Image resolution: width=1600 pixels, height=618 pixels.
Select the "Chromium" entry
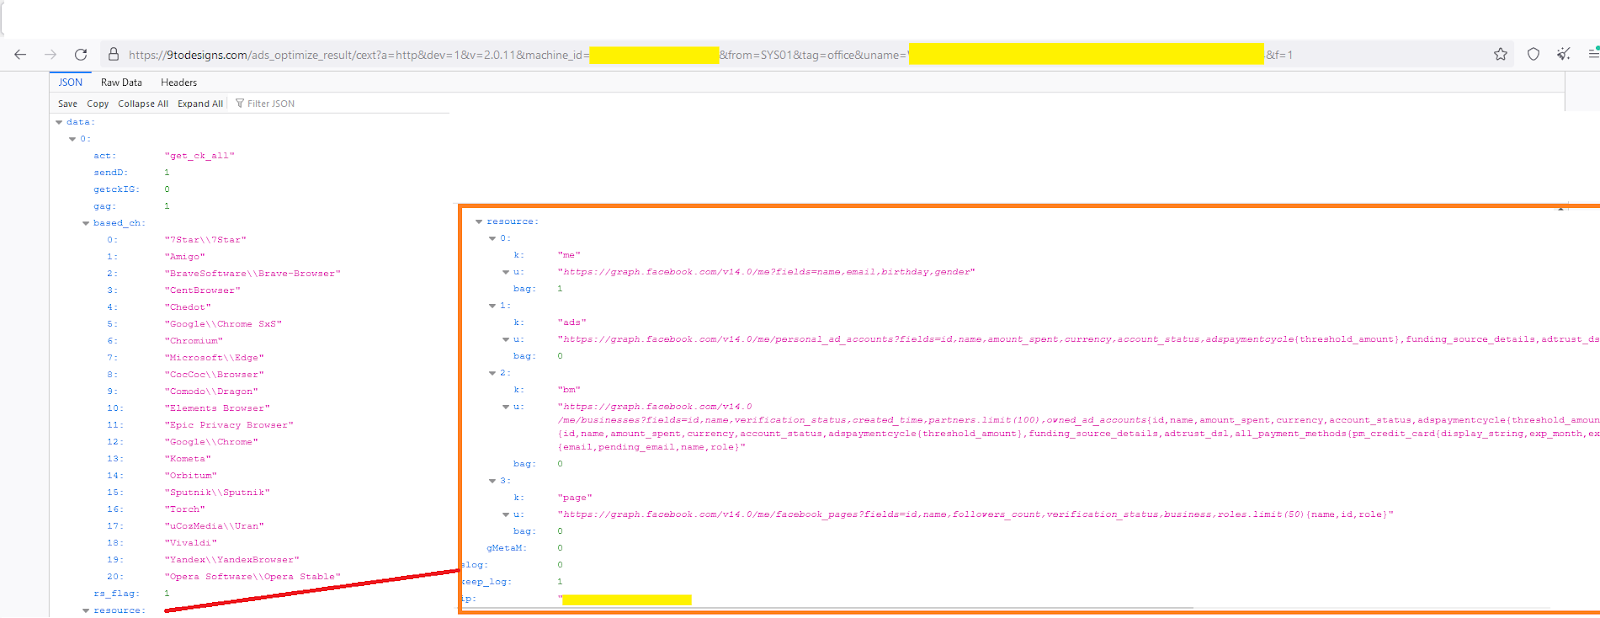[x=194, y=340]
